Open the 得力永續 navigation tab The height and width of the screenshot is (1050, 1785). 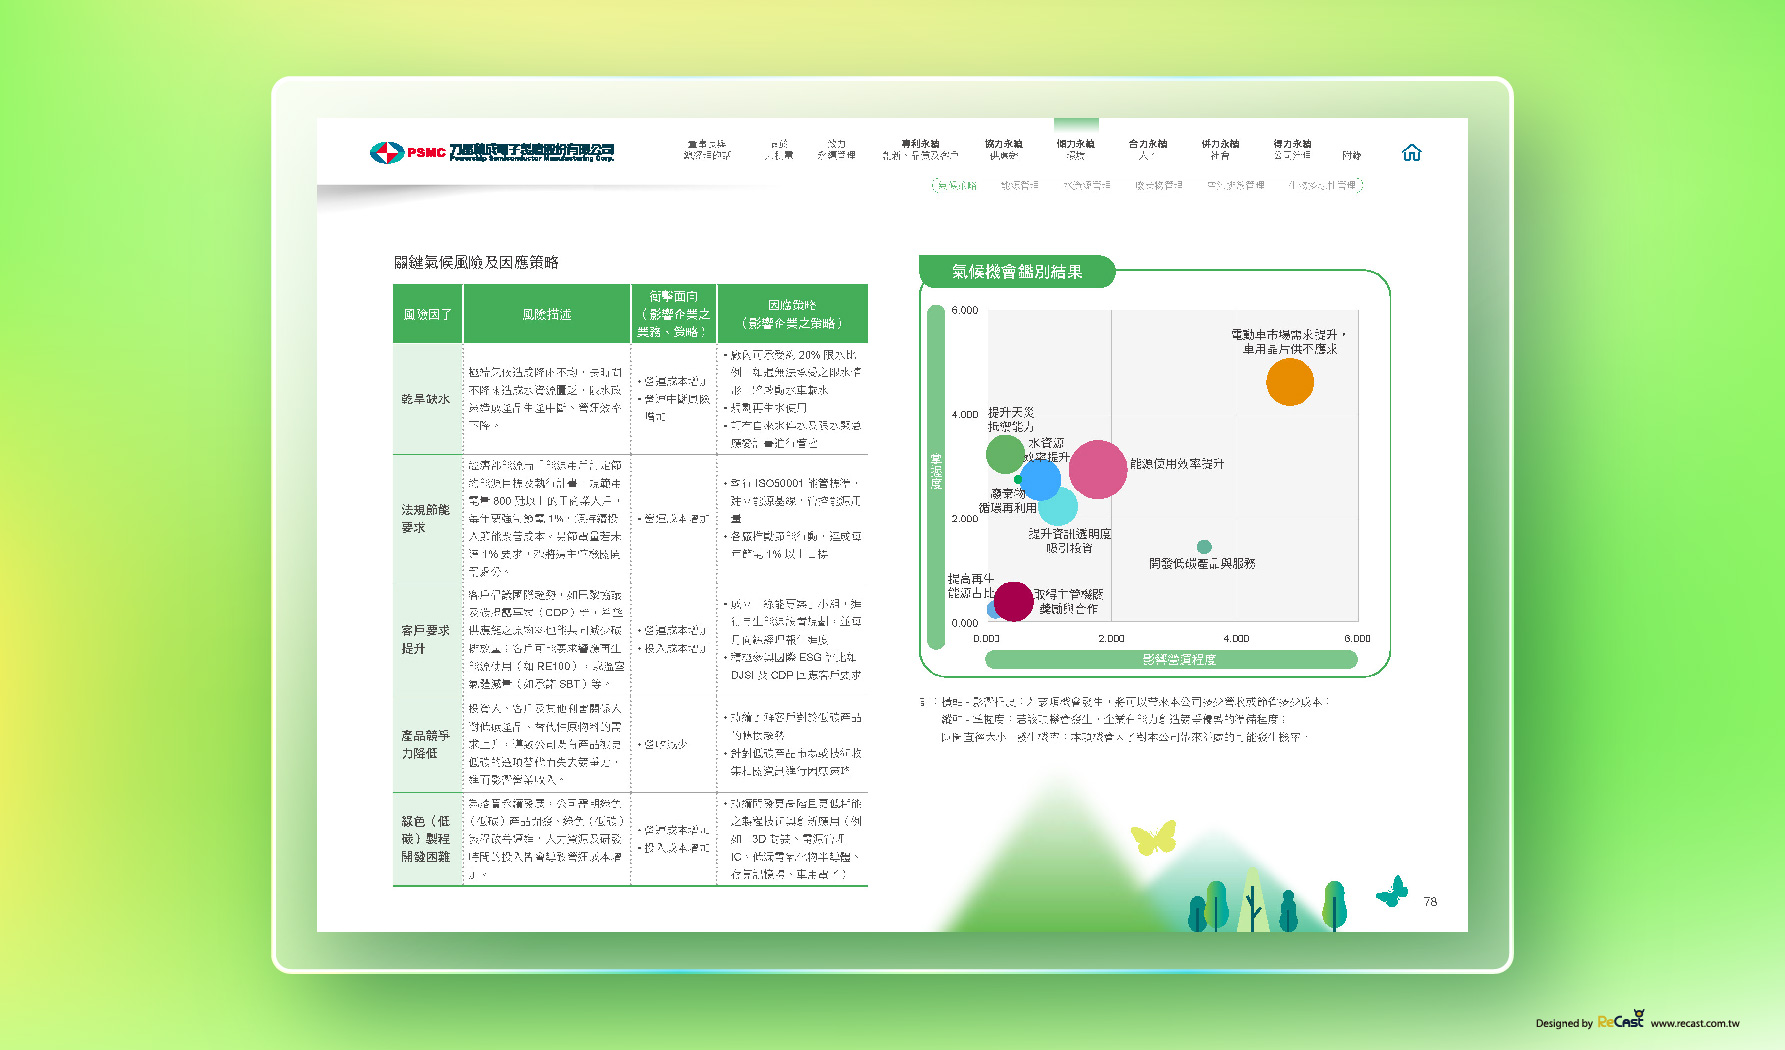coord(1292,149)
